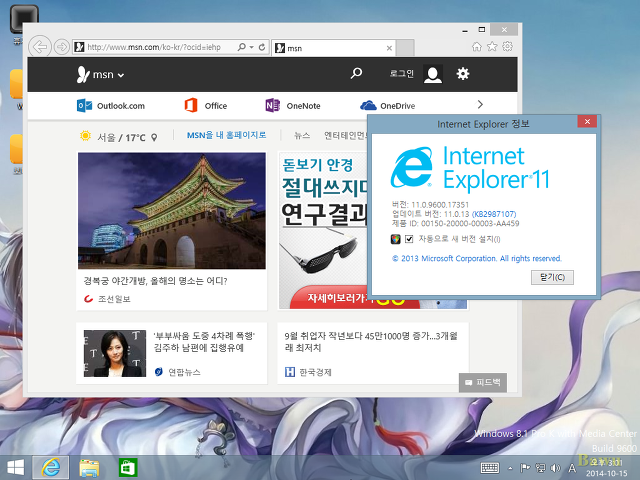Toggle 자동으로 새 버전 설치 checkbox

coord(409,239)
